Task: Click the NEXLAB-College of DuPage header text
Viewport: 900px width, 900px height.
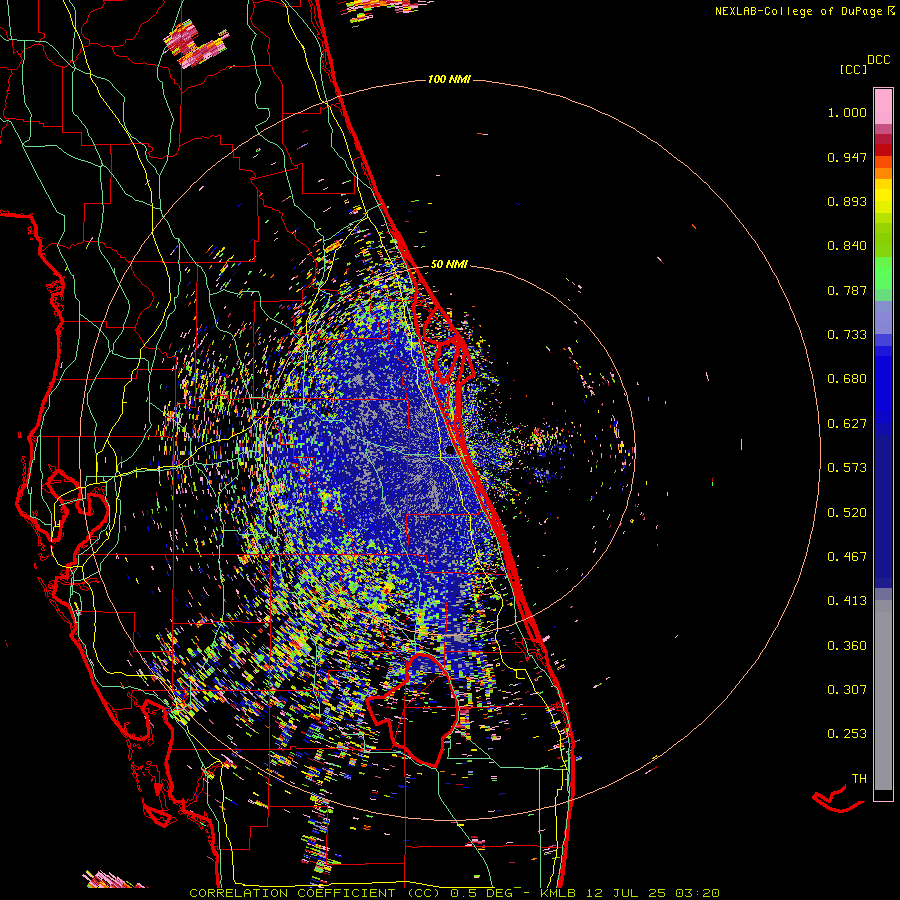Action: pos(798,11)
